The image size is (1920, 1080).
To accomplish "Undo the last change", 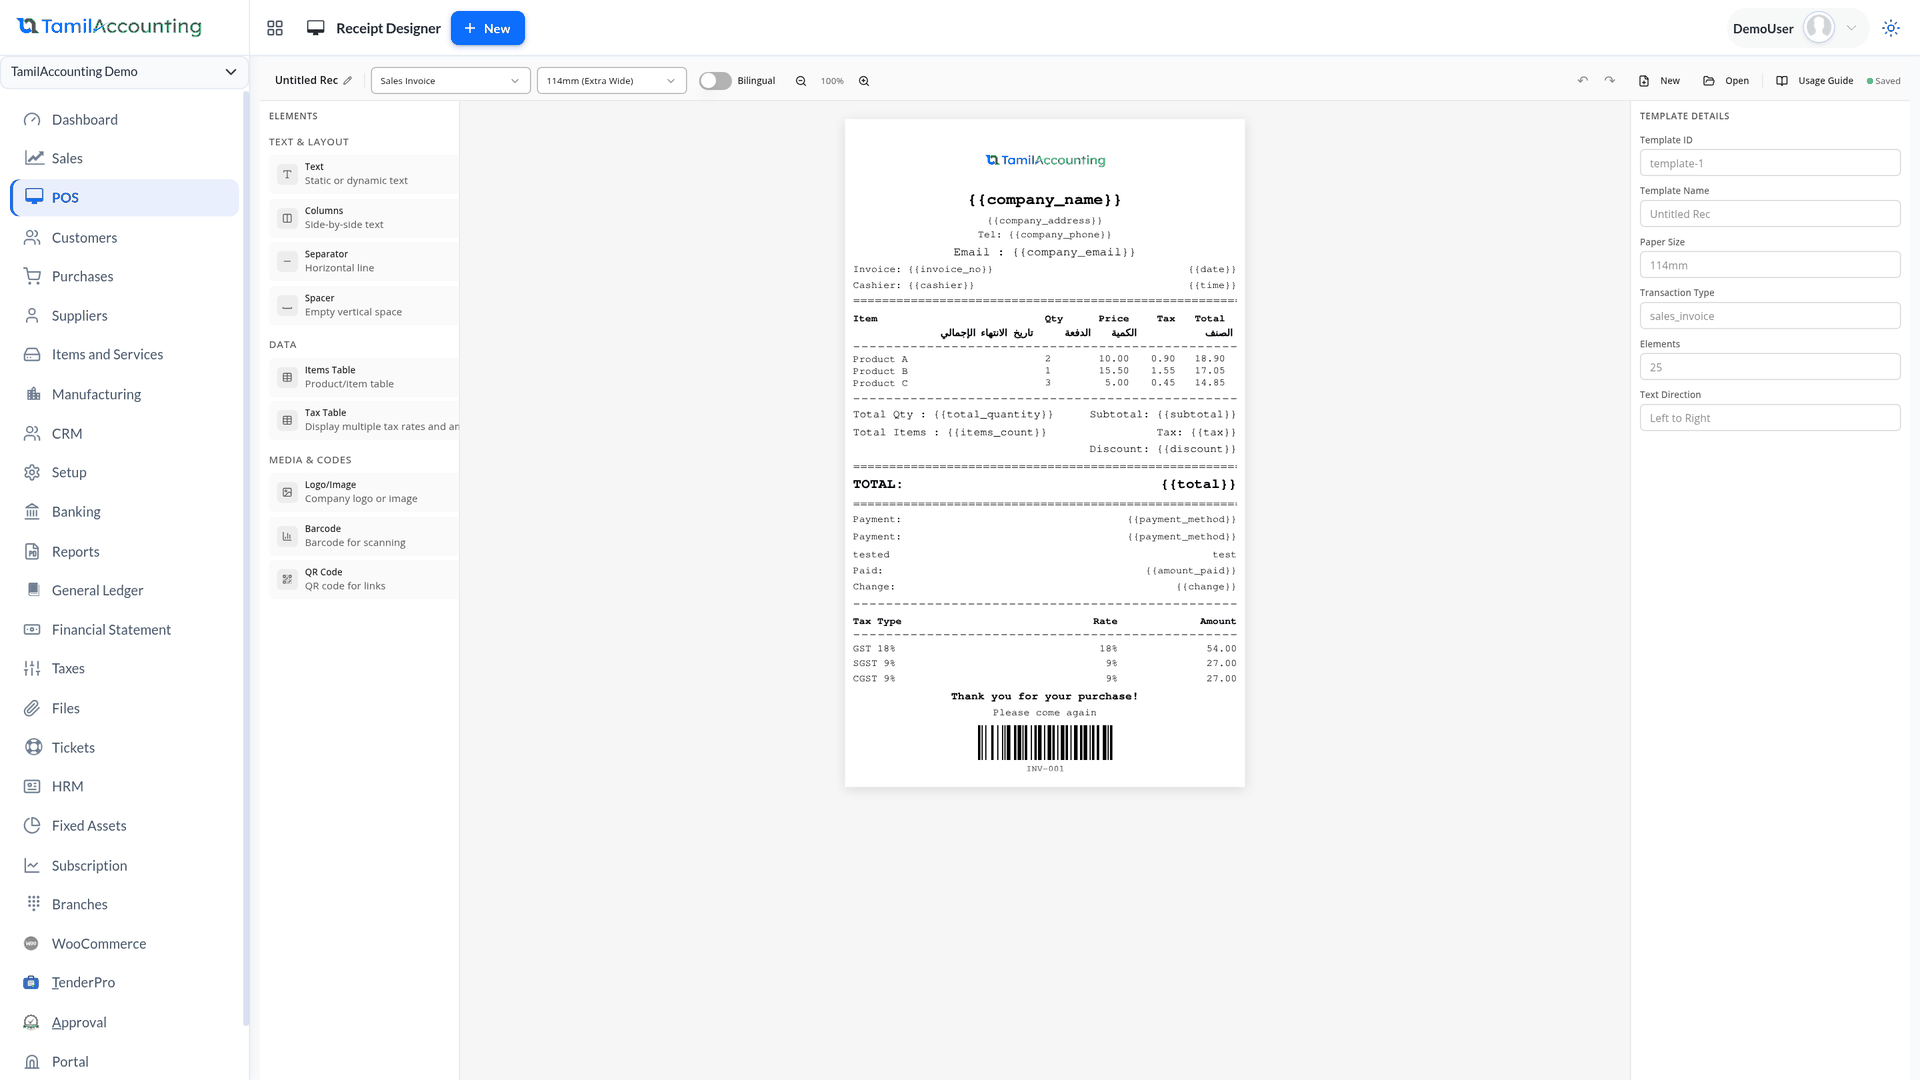I will click(1583, 80).
